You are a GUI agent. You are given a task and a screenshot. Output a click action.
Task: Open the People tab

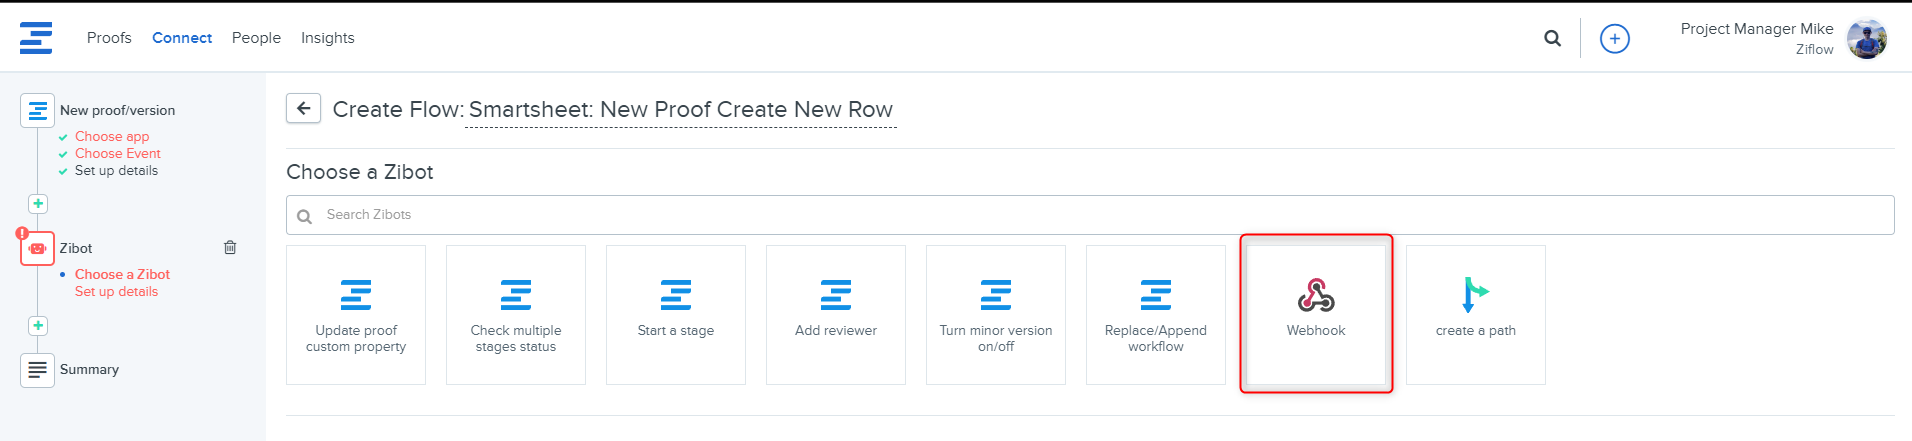256,38
